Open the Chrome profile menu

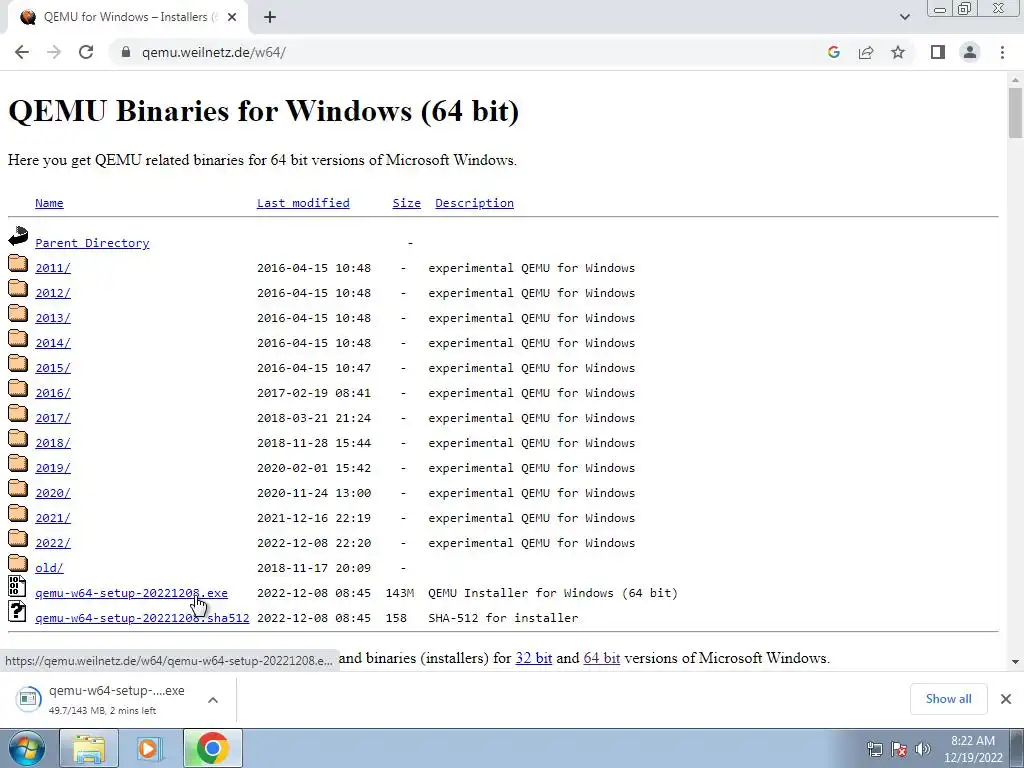pyautogui.click(x=970, y=52)
